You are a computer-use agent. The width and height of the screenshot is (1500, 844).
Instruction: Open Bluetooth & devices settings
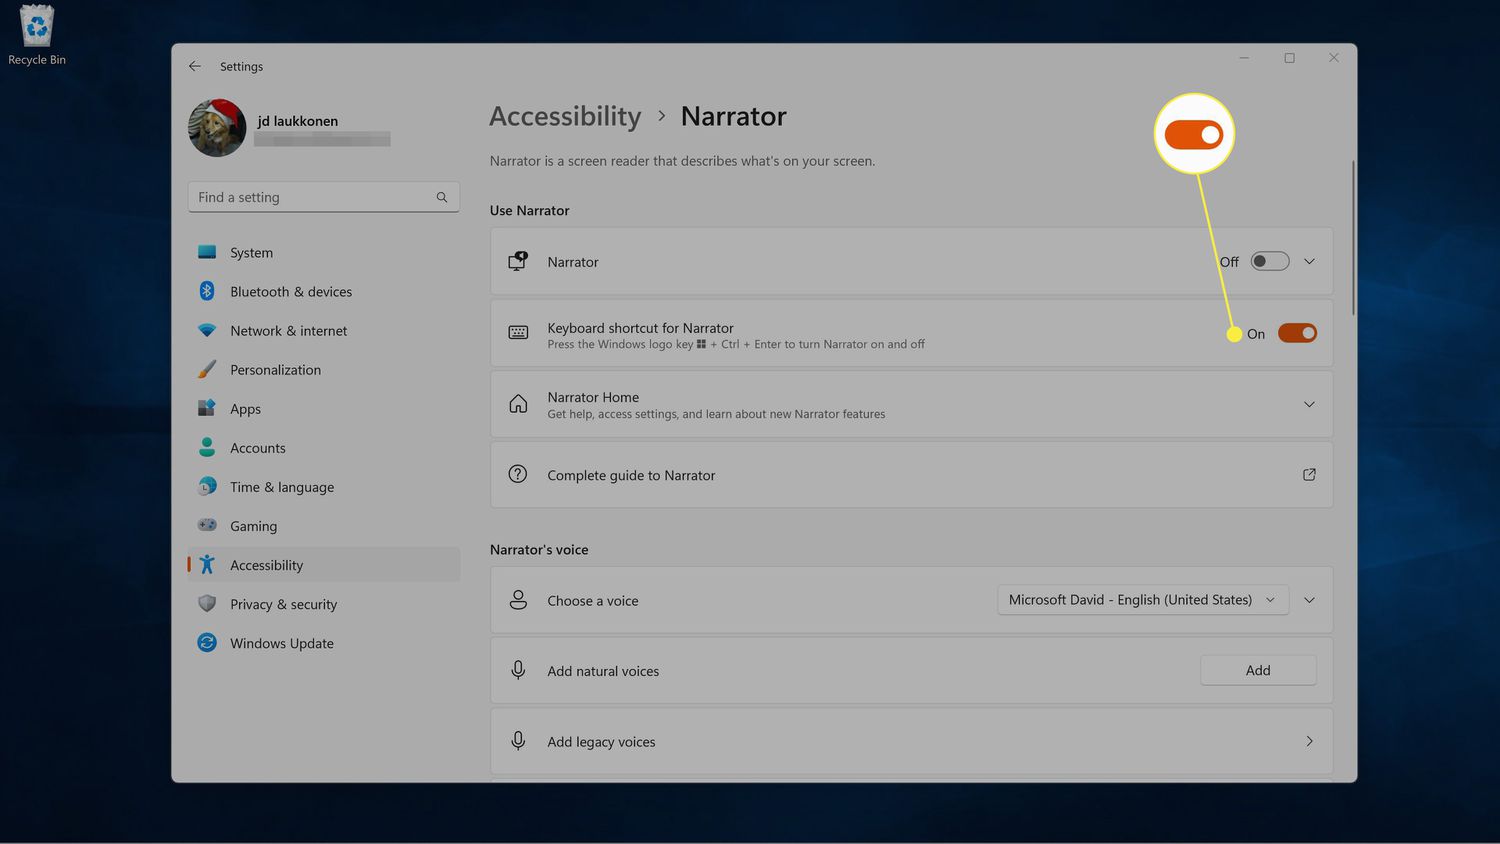(324, 291)
